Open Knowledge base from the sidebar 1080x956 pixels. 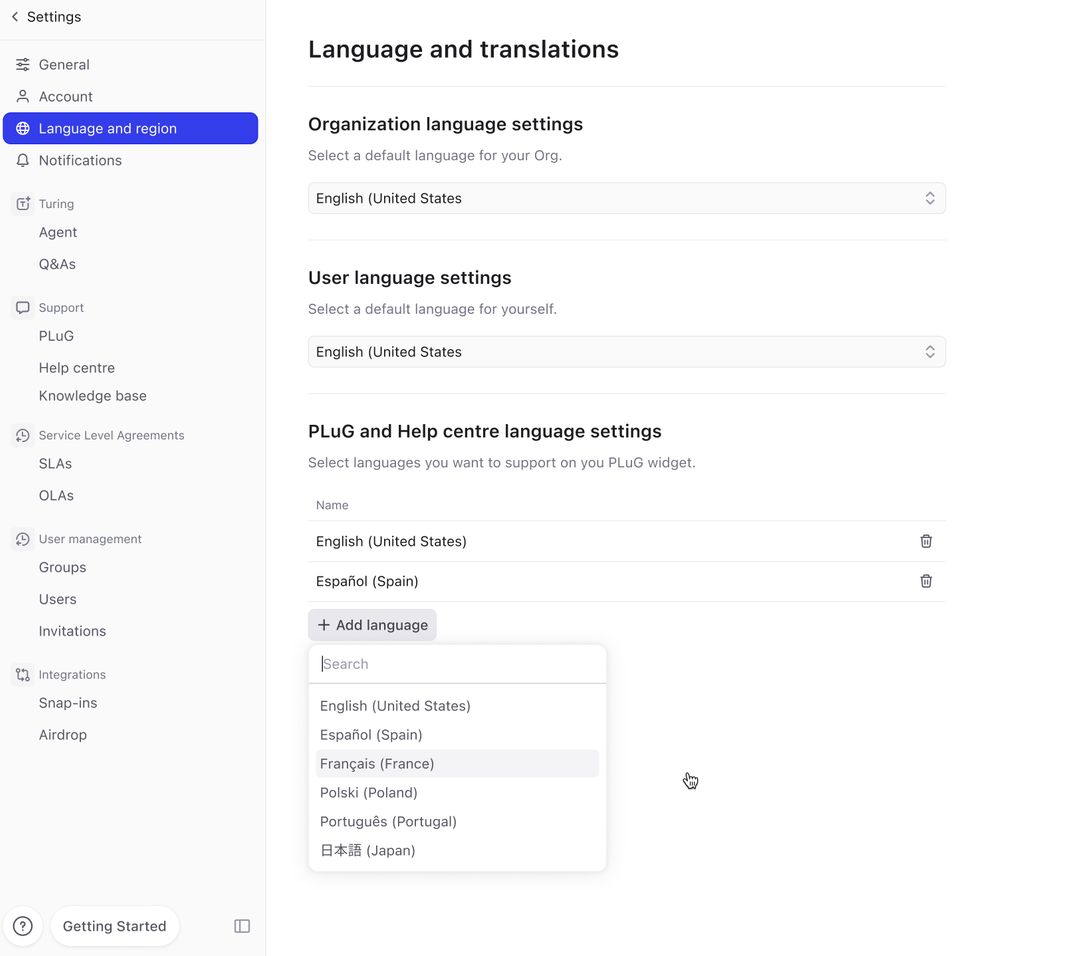pyautogui.click(x=92, y=395)
